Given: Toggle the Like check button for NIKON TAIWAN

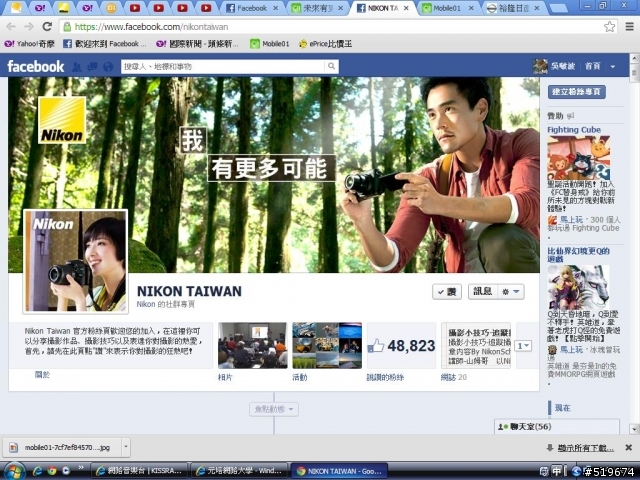Looking at the screenshot, I should (447, 292).
